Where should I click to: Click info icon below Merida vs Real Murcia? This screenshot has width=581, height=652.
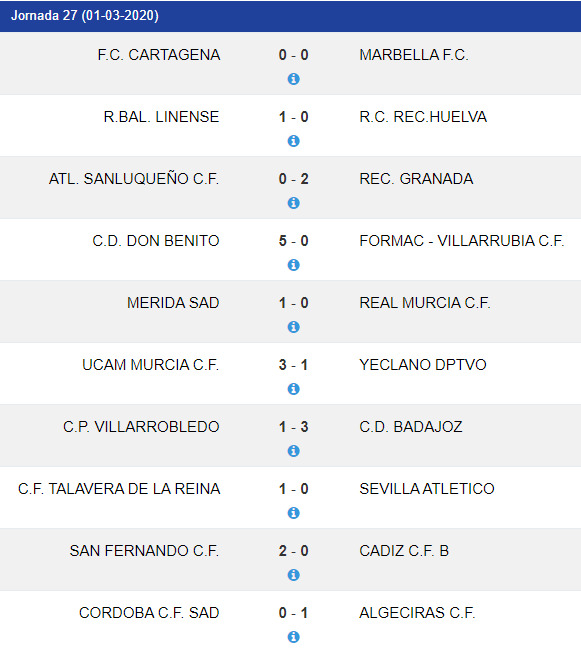pos(294,327)
